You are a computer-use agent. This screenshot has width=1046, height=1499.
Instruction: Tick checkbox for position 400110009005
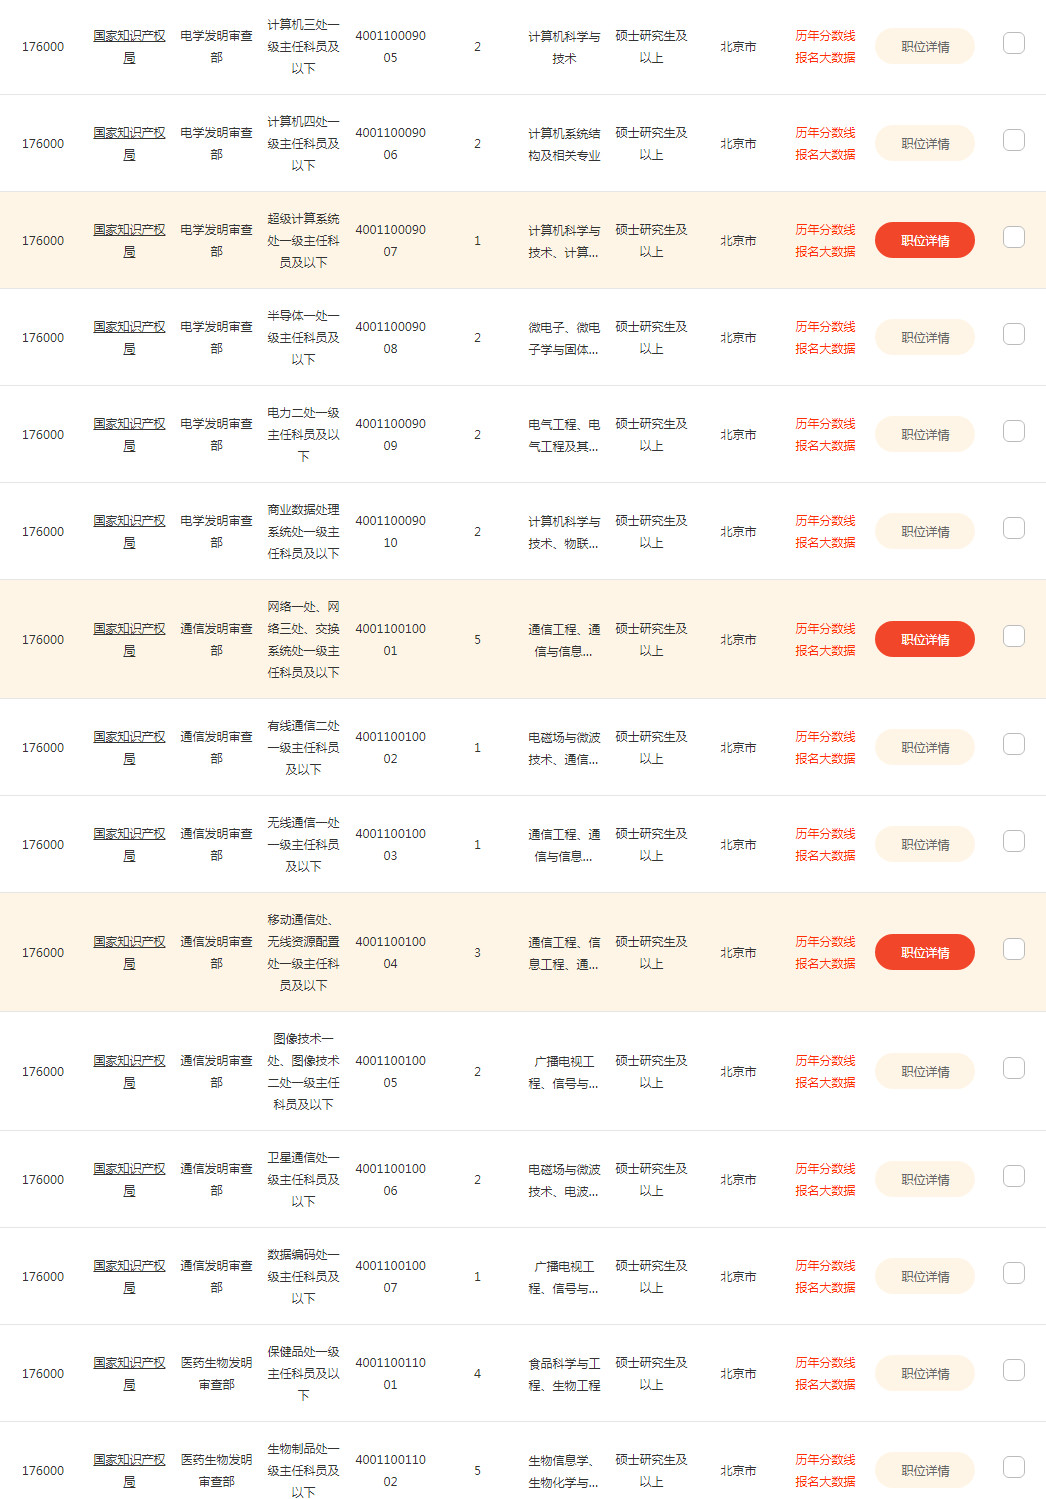click(1014, 43)
